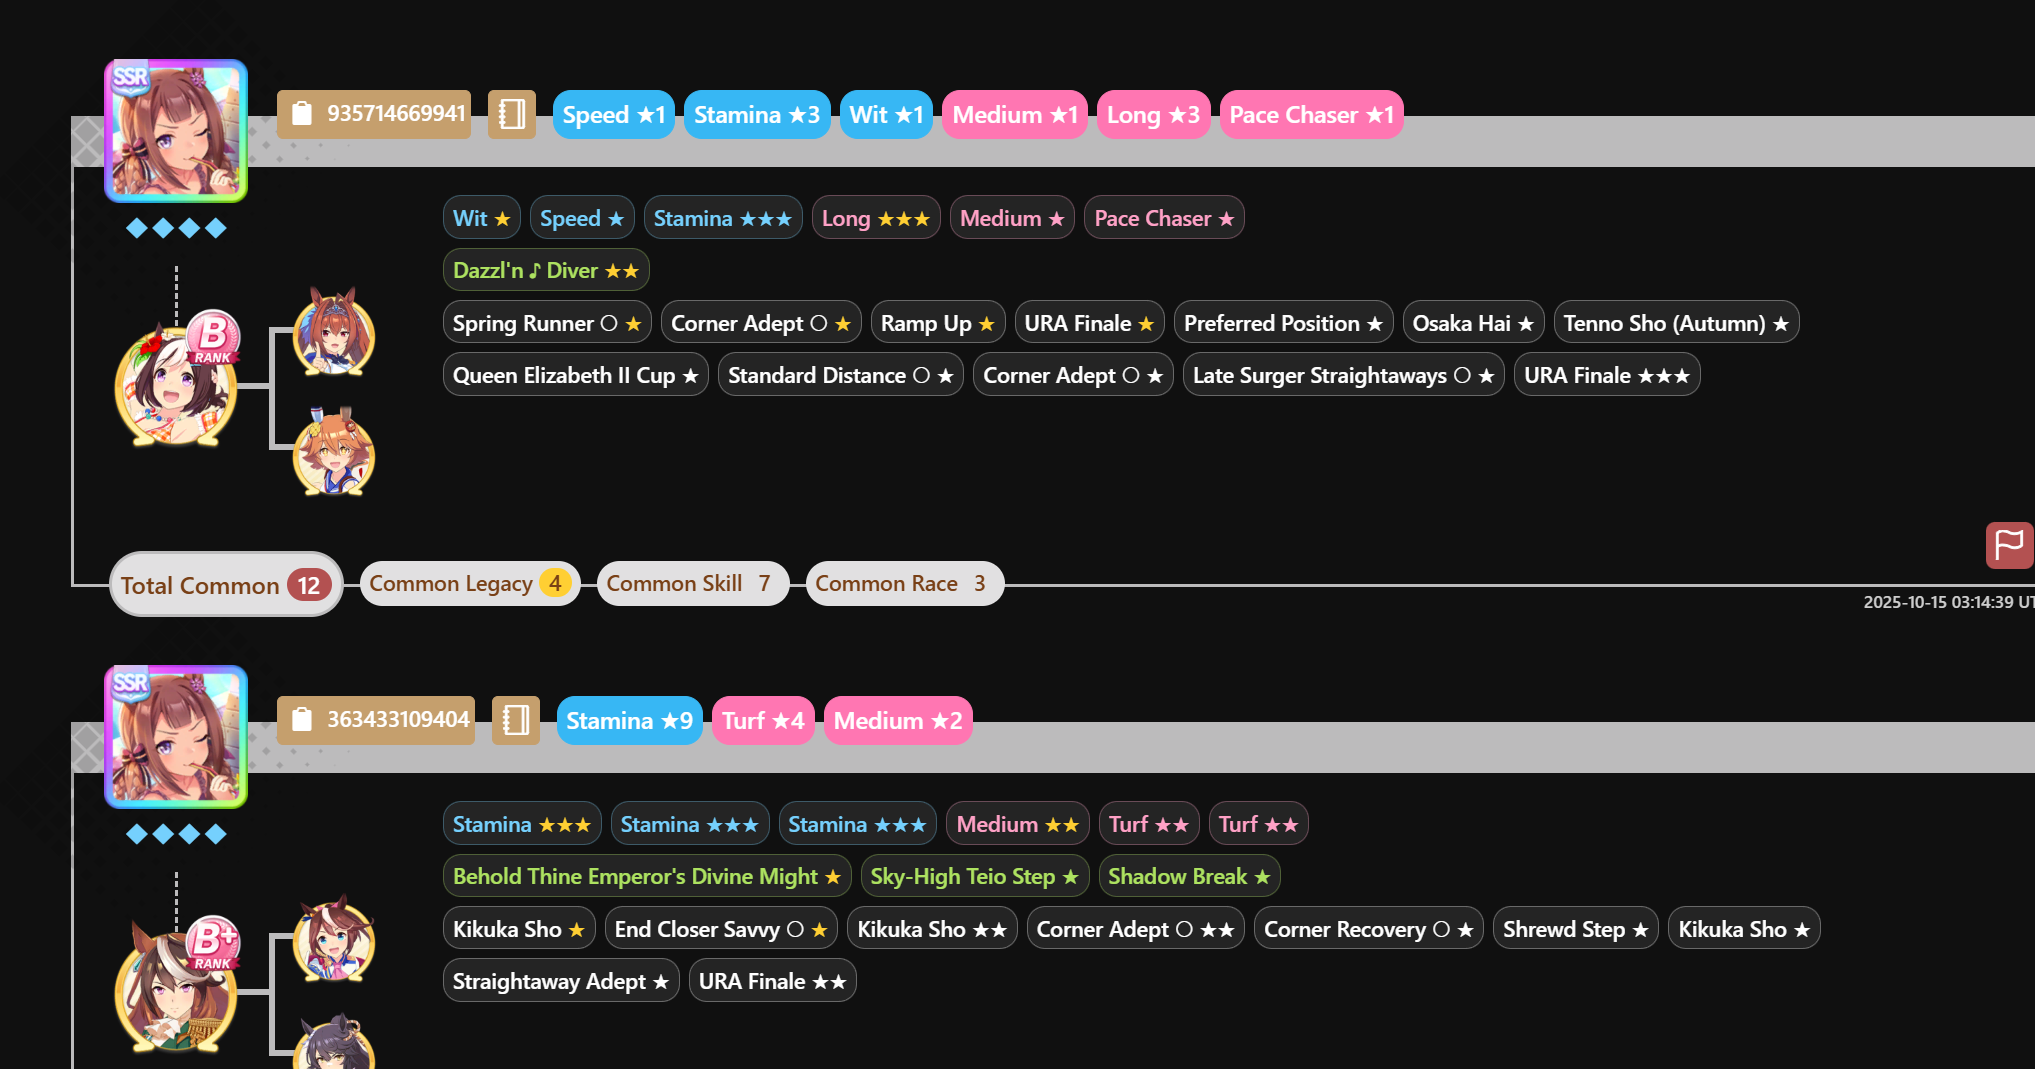Click the Stamina ★3 header tag
The height and width of the screenshot is (1069, 2035).
pos(757,115)
